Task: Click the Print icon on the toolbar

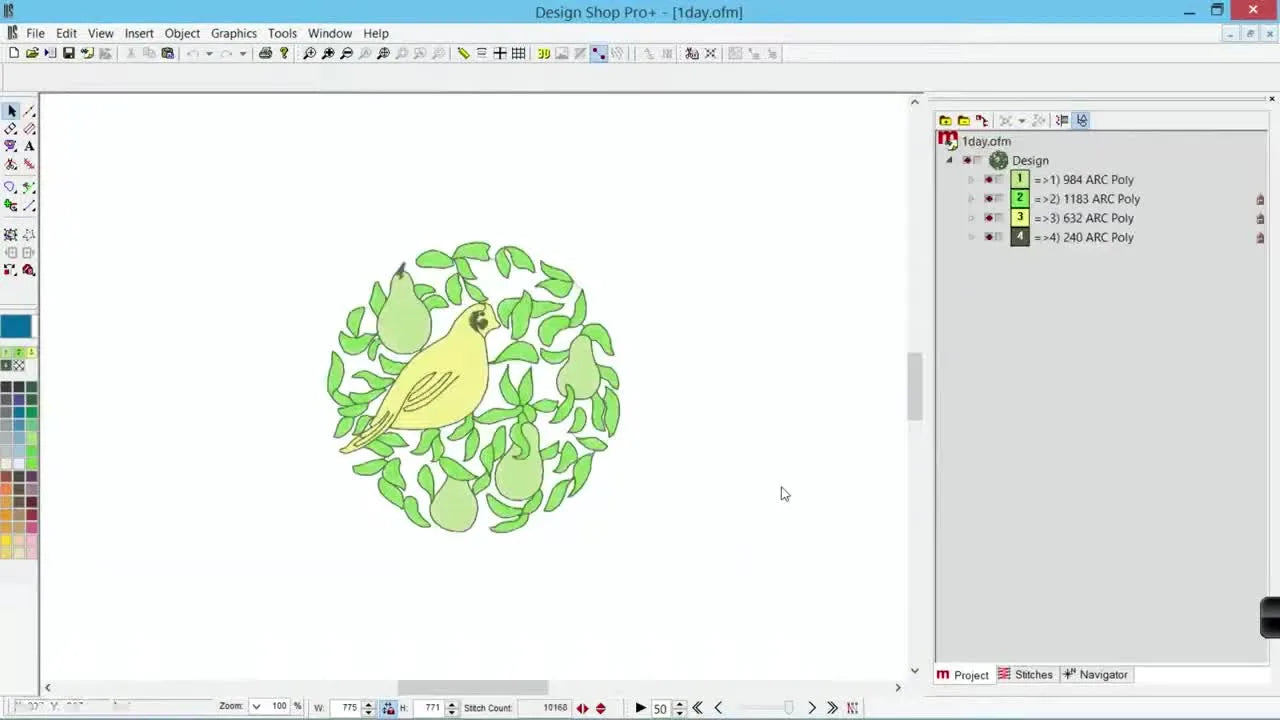Action: click(266, 53)
